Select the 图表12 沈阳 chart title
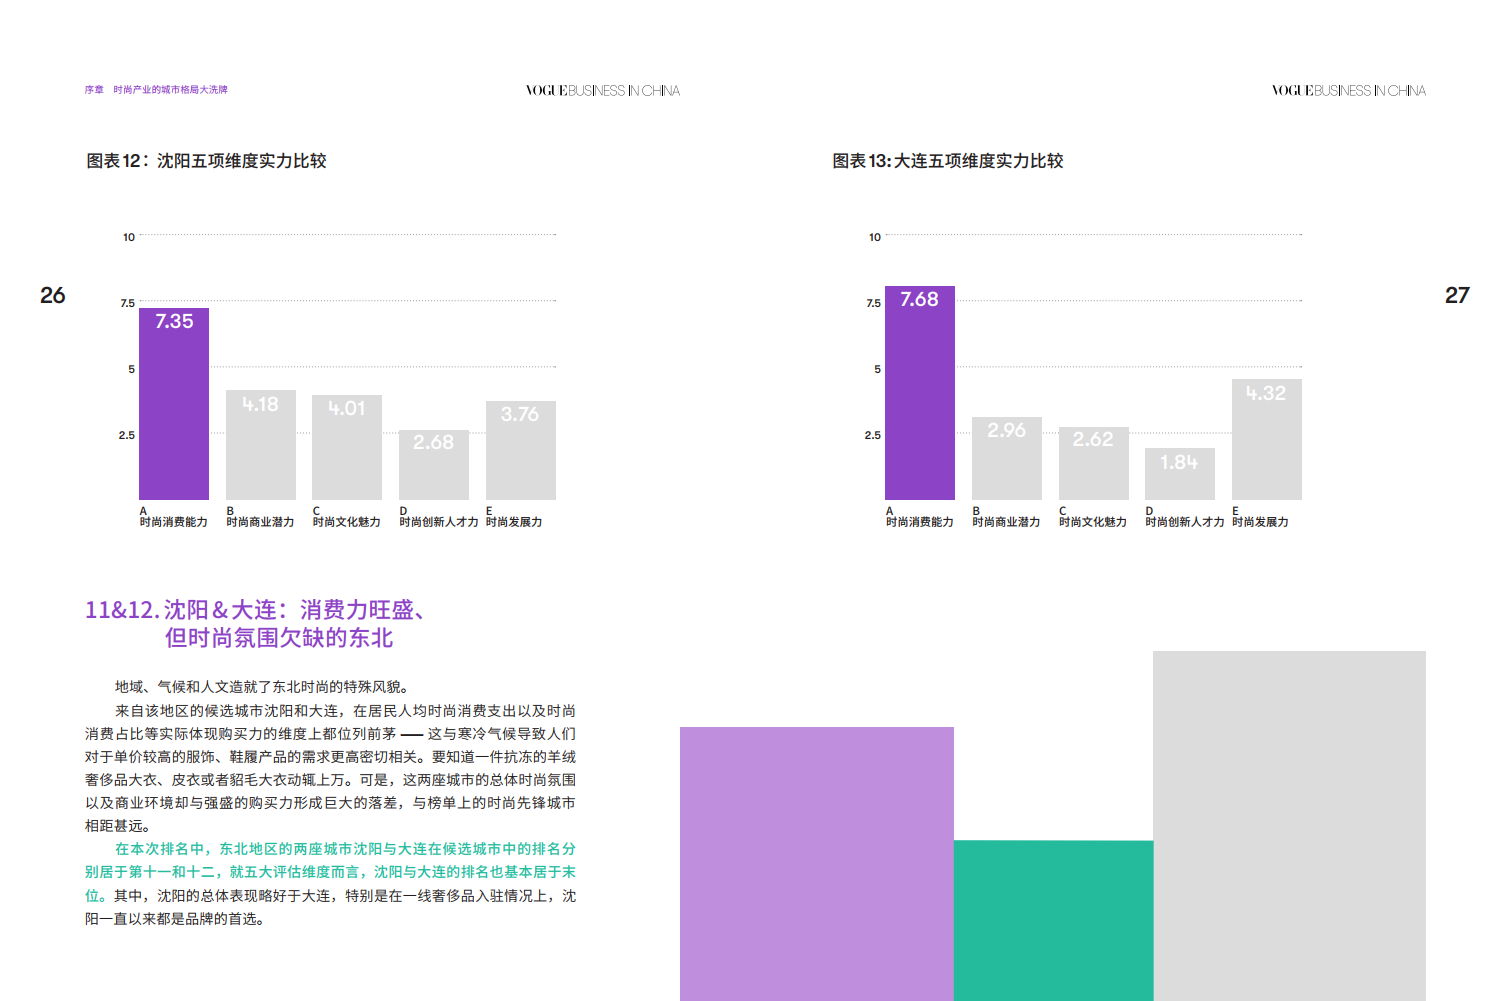This screenshot has width=1511, height=1001. click(x=206, y=161)
